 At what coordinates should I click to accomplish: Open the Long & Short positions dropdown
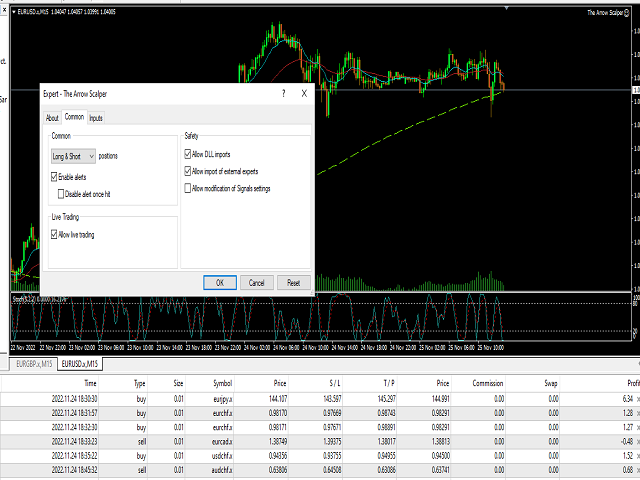(73, 156)
